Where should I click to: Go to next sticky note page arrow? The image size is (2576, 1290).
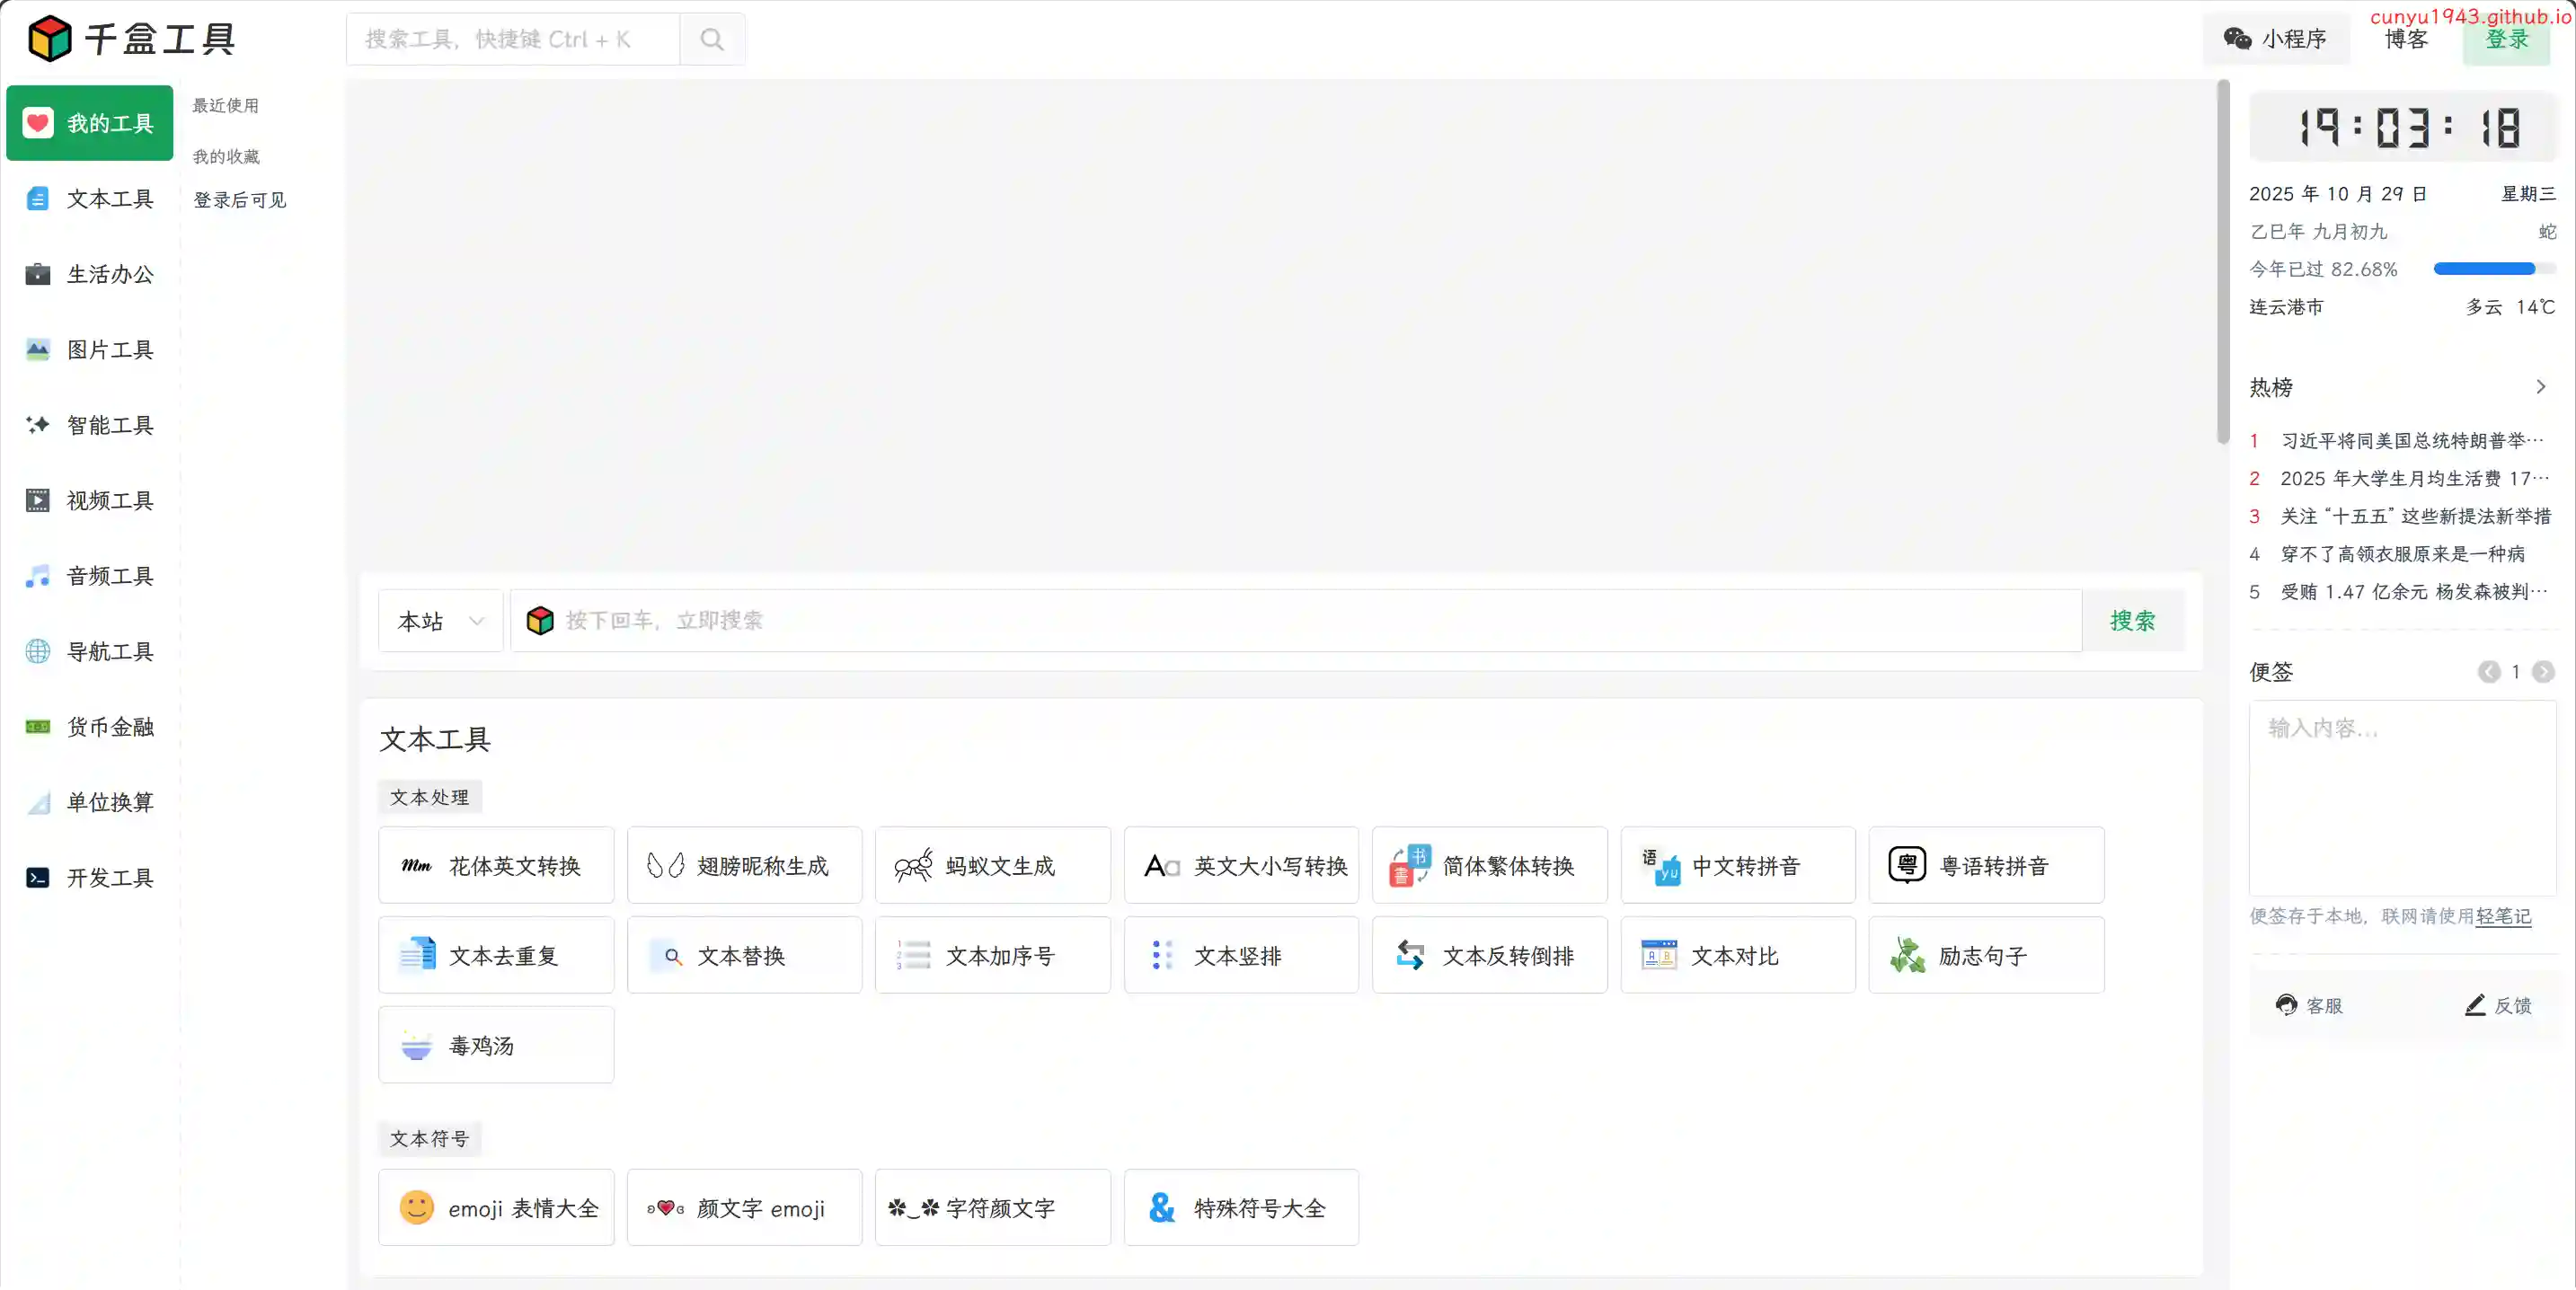(x=2543, y=672)
